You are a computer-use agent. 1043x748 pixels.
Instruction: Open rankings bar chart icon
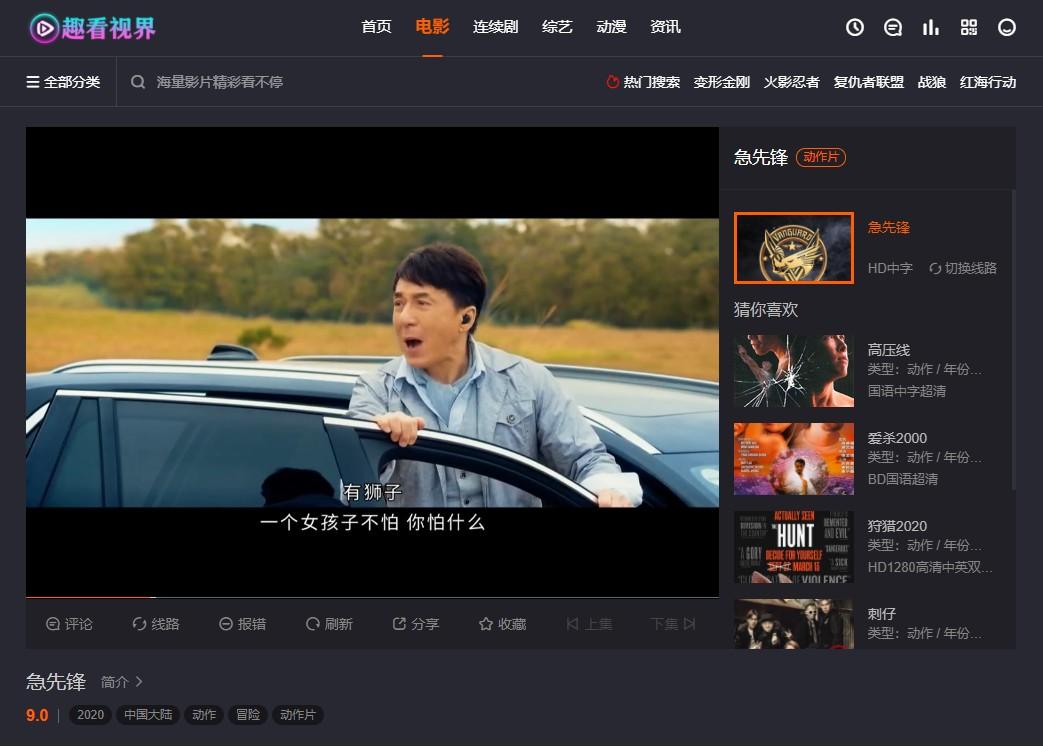931,27
